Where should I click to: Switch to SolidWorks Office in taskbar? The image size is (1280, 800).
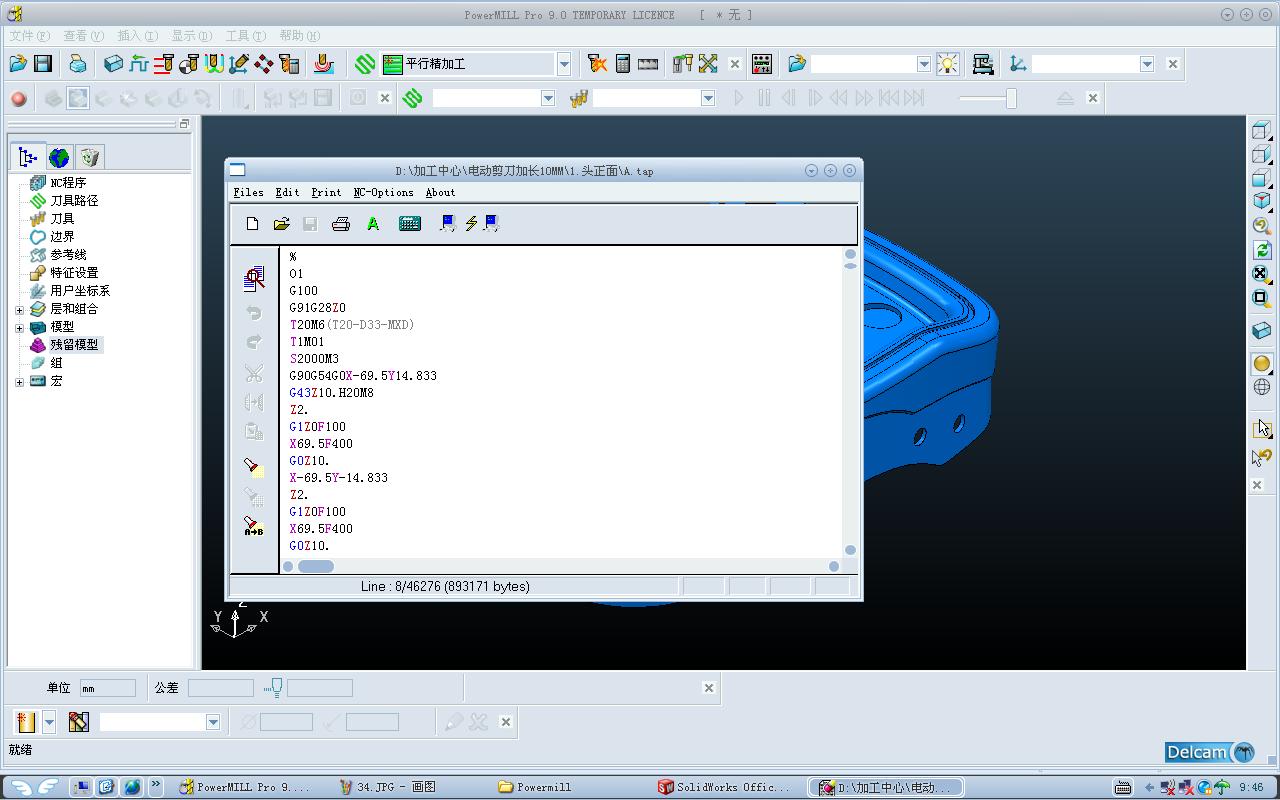click(724, 787)
